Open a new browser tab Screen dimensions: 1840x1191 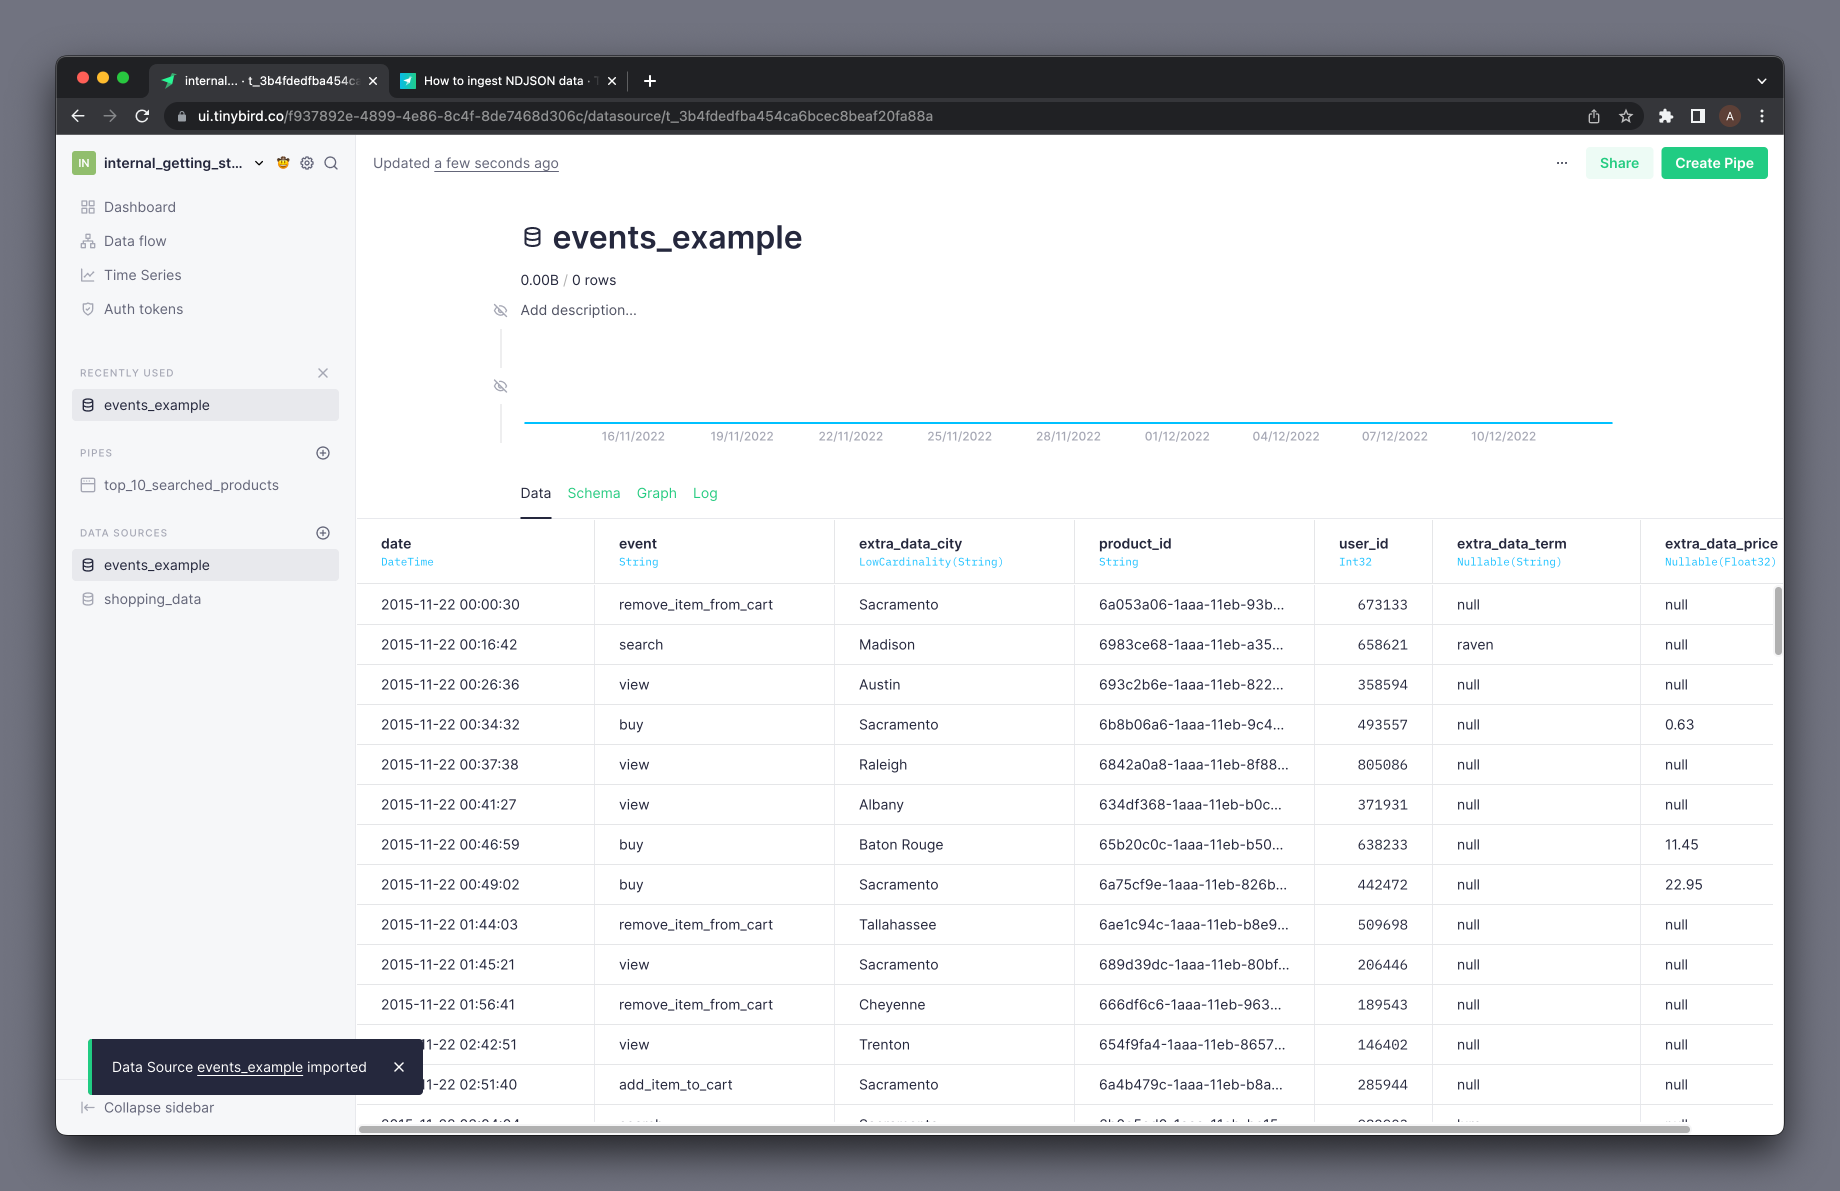pyautogui.click(x=650, y=81)
